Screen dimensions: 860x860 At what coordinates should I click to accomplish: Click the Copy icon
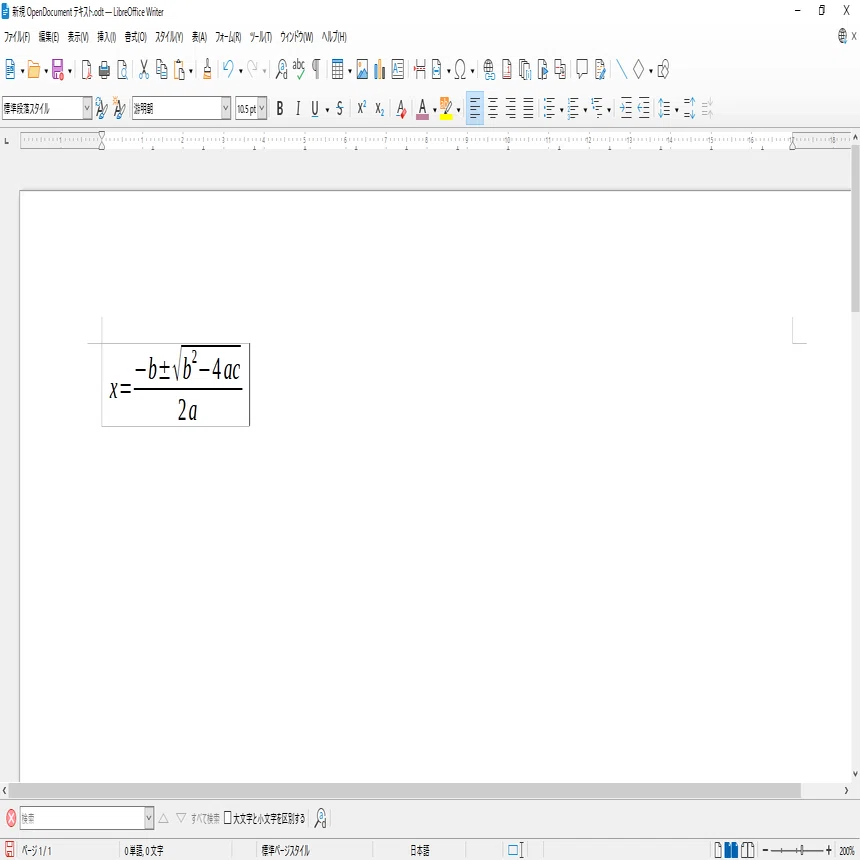(x=162, y=70)
